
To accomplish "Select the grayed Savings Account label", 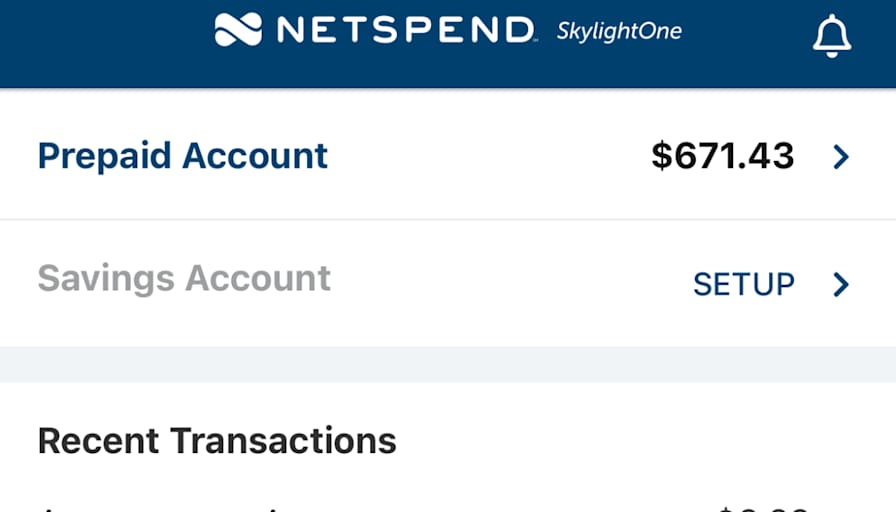I will pyautogui.click(x=184, y=279).
